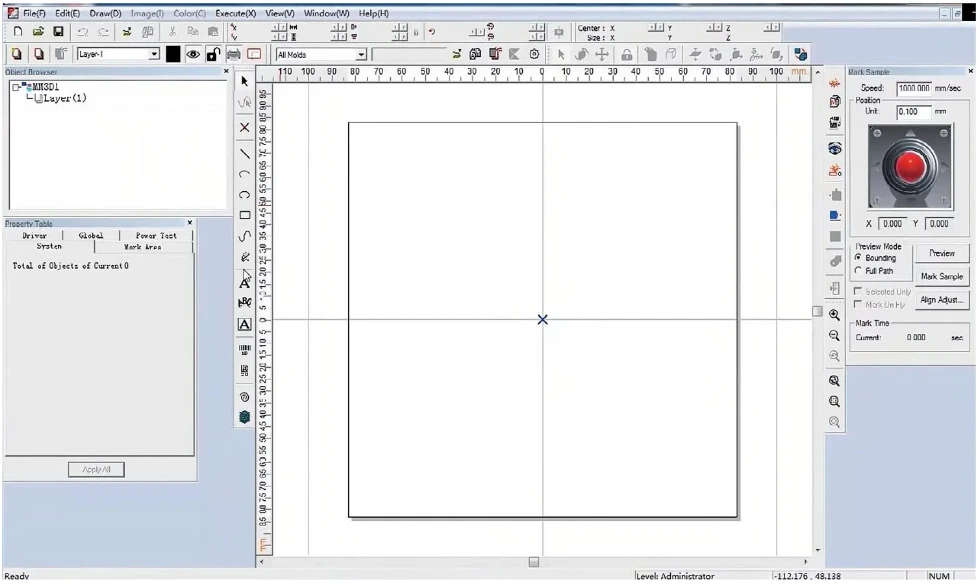The height and width of the screenshot is (587, 979).
Task: Open the Execute menu
Action: click(235, 13)
